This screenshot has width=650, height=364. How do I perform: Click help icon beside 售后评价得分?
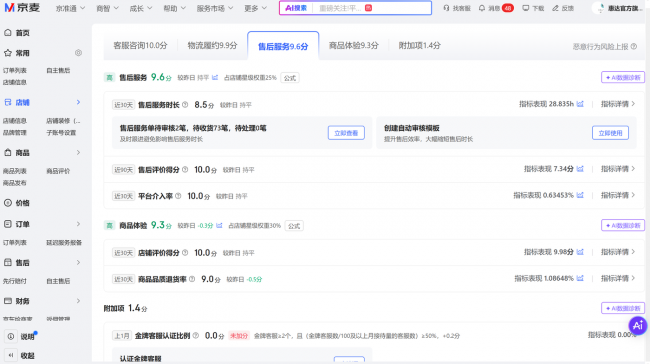185,170
